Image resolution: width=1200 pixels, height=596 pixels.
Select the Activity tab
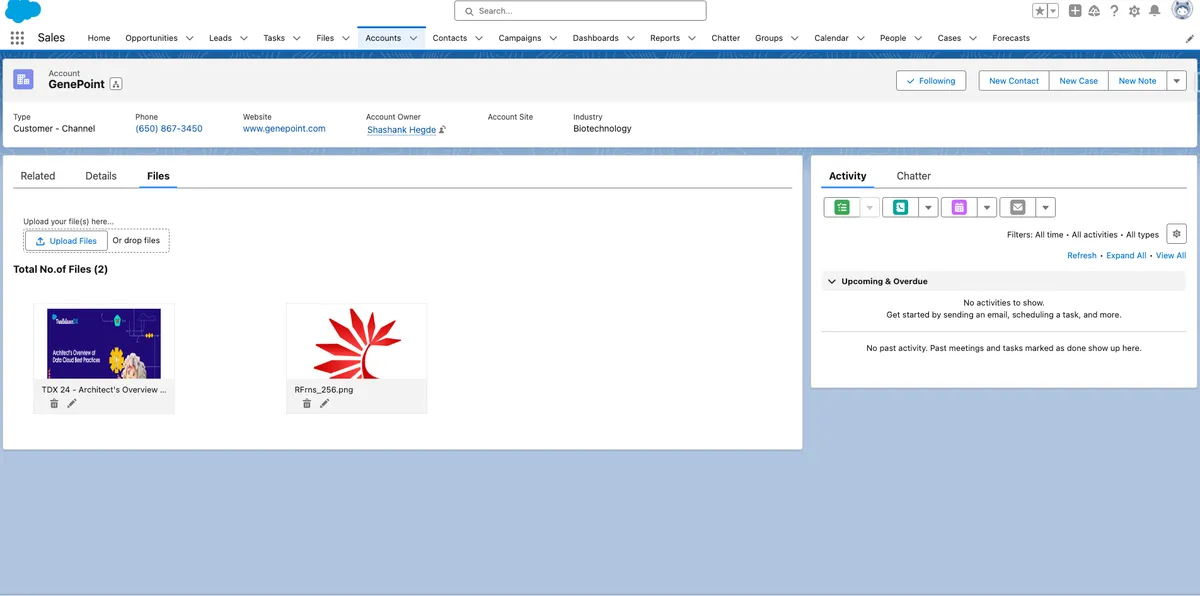tap(848, 176)
